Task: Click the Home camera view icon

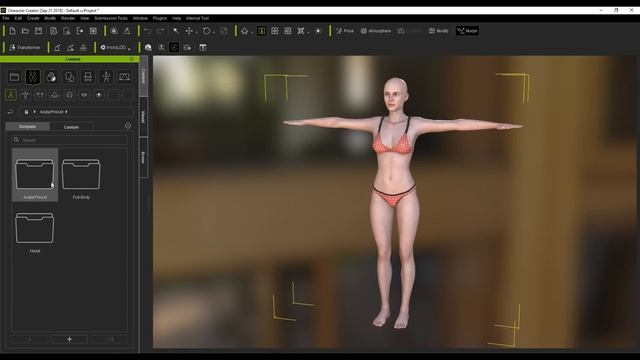Action: point(244,31)
